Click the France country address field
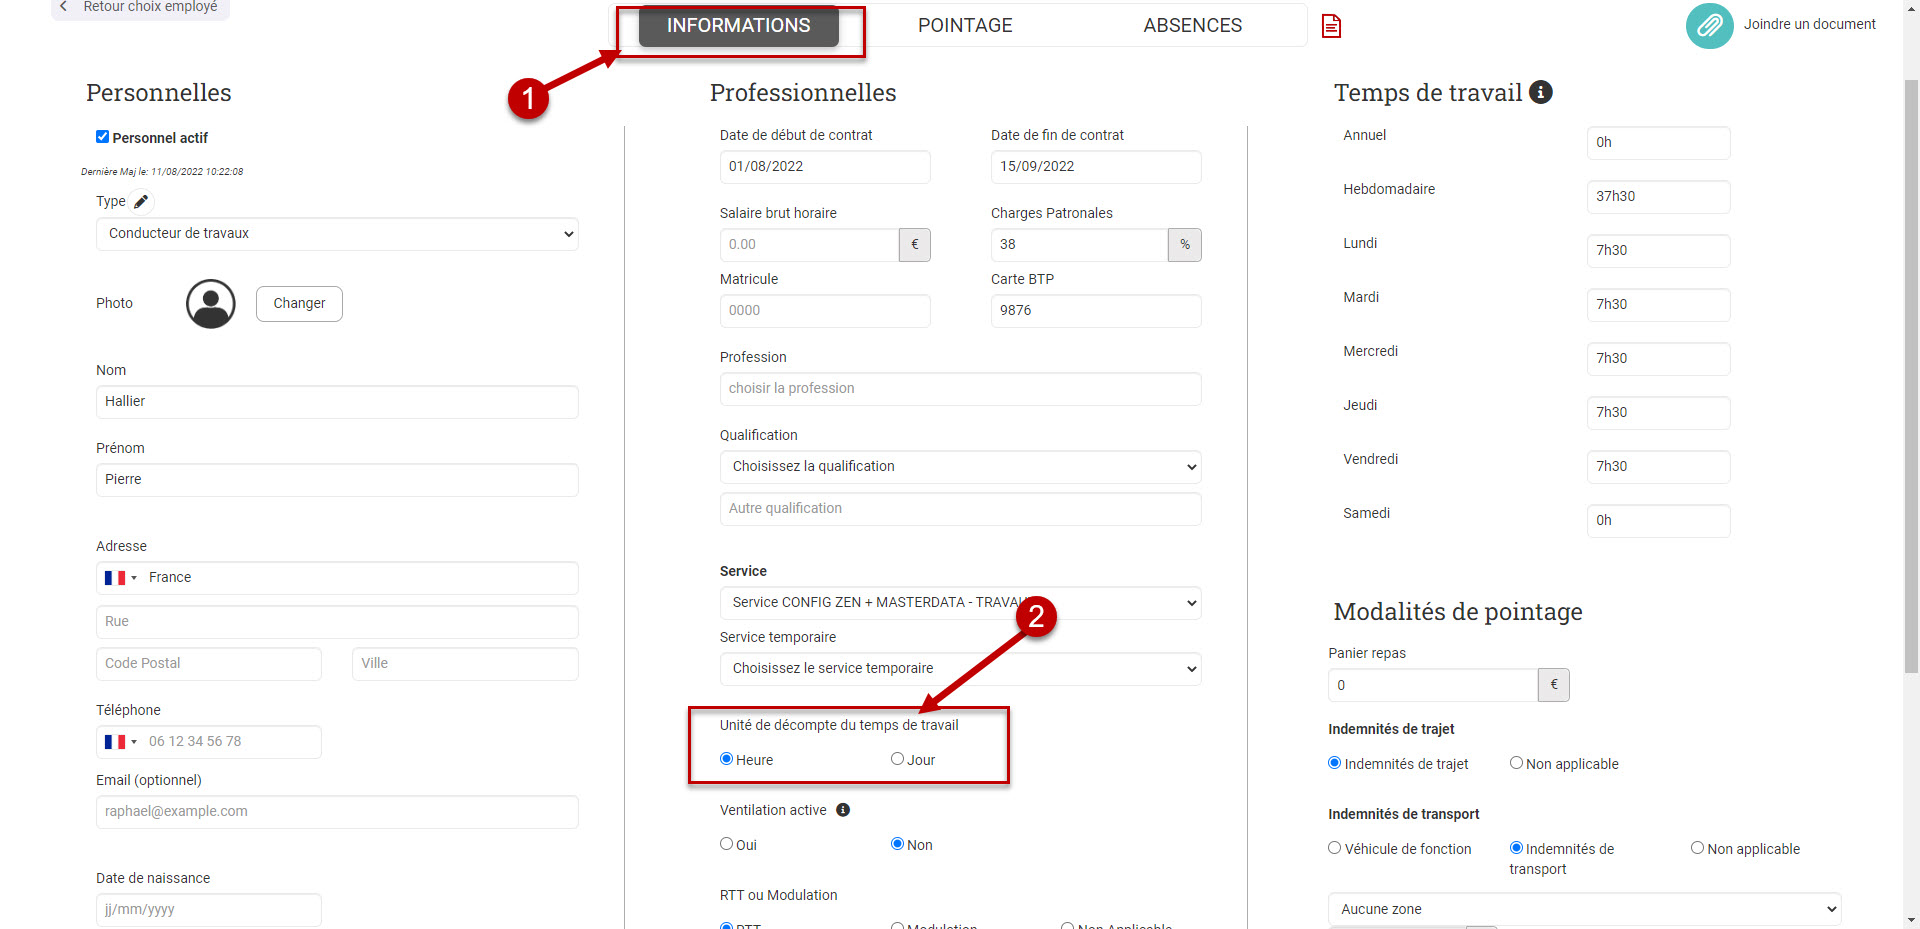The width and height of the screenshot is (1920, 929). pos(337,578)
